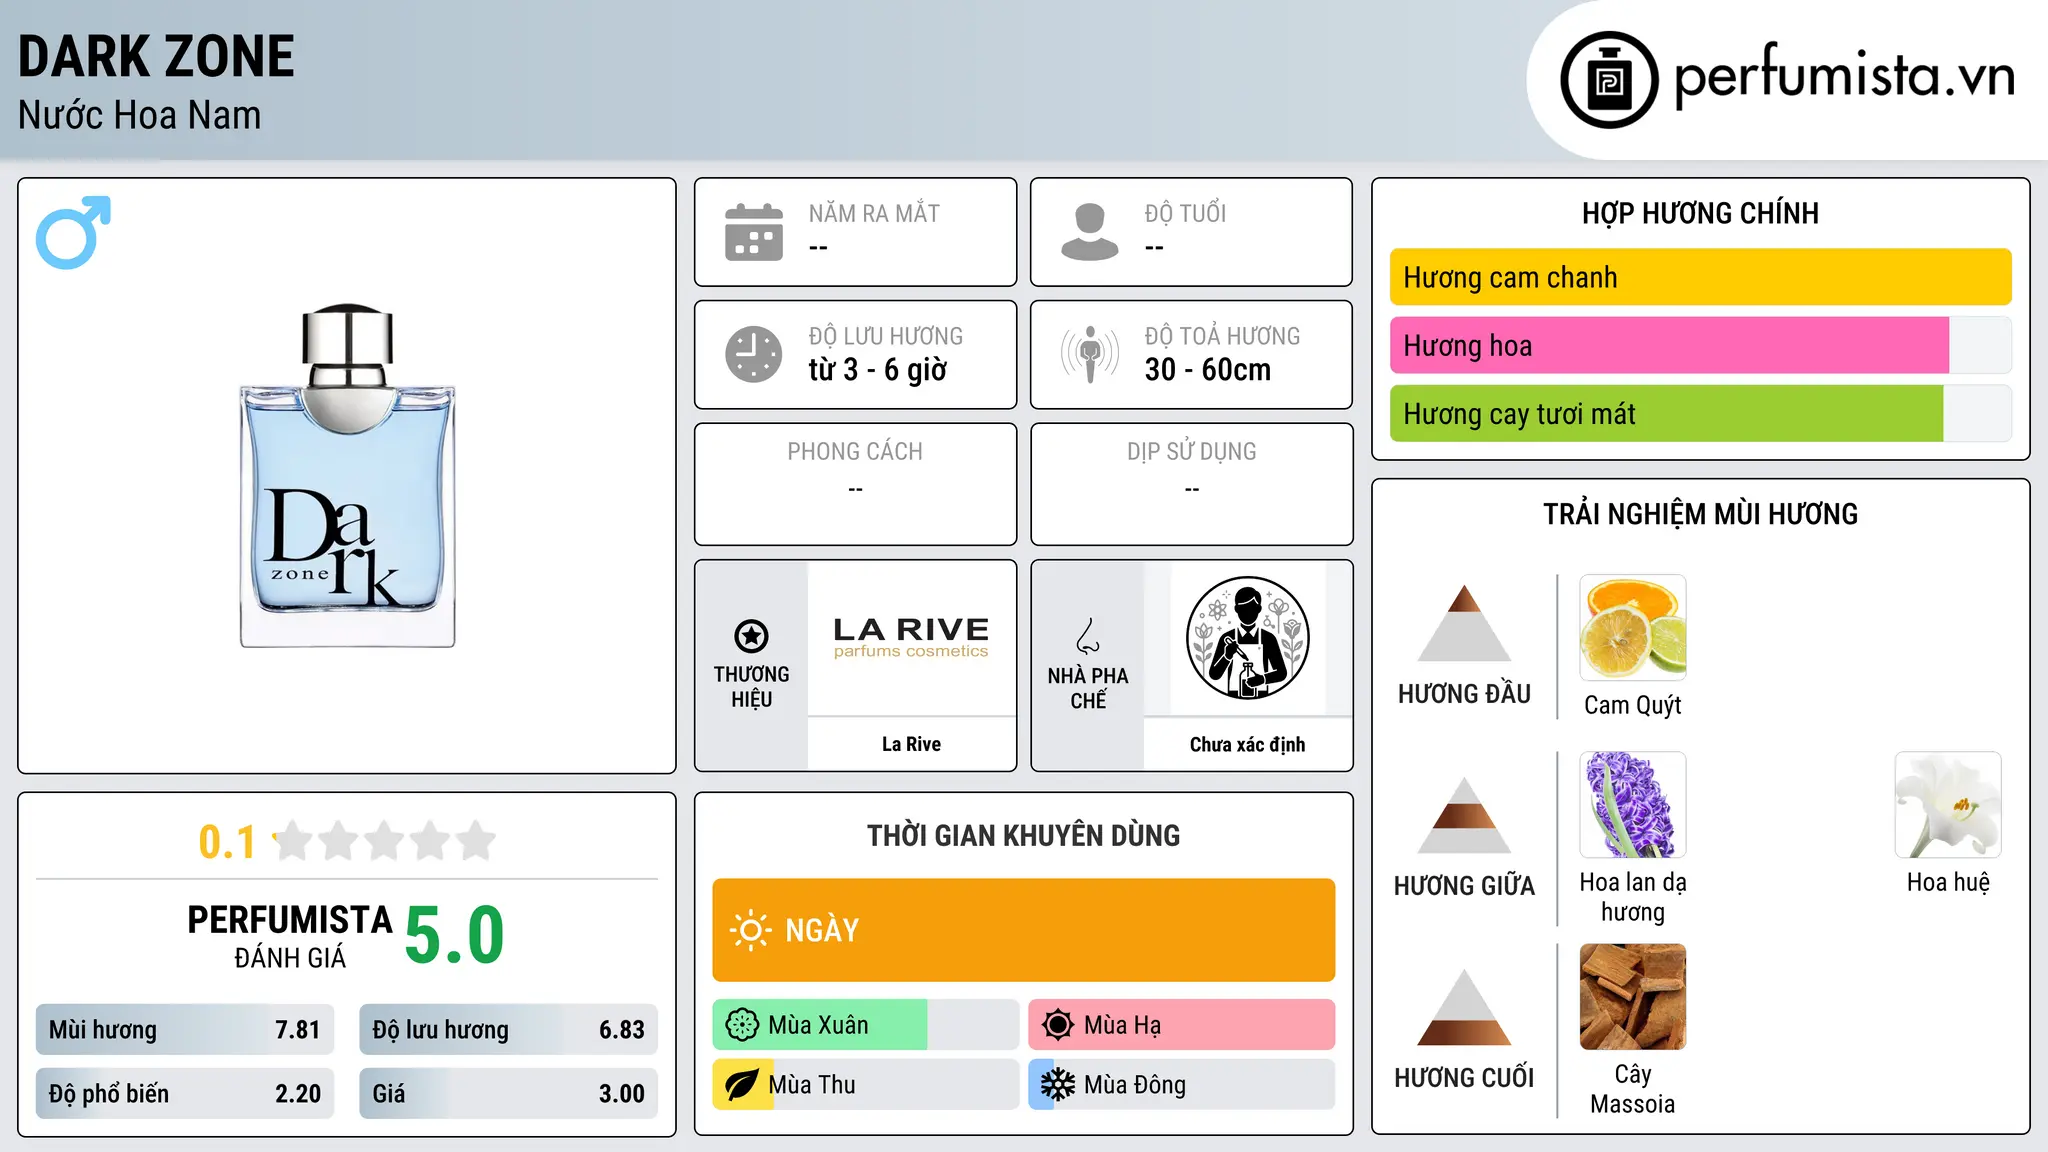Image resolution: width=2048 pixels, height=1152 pixels.
Task: Click the Phong cách info card
Action: coord(855,484)
